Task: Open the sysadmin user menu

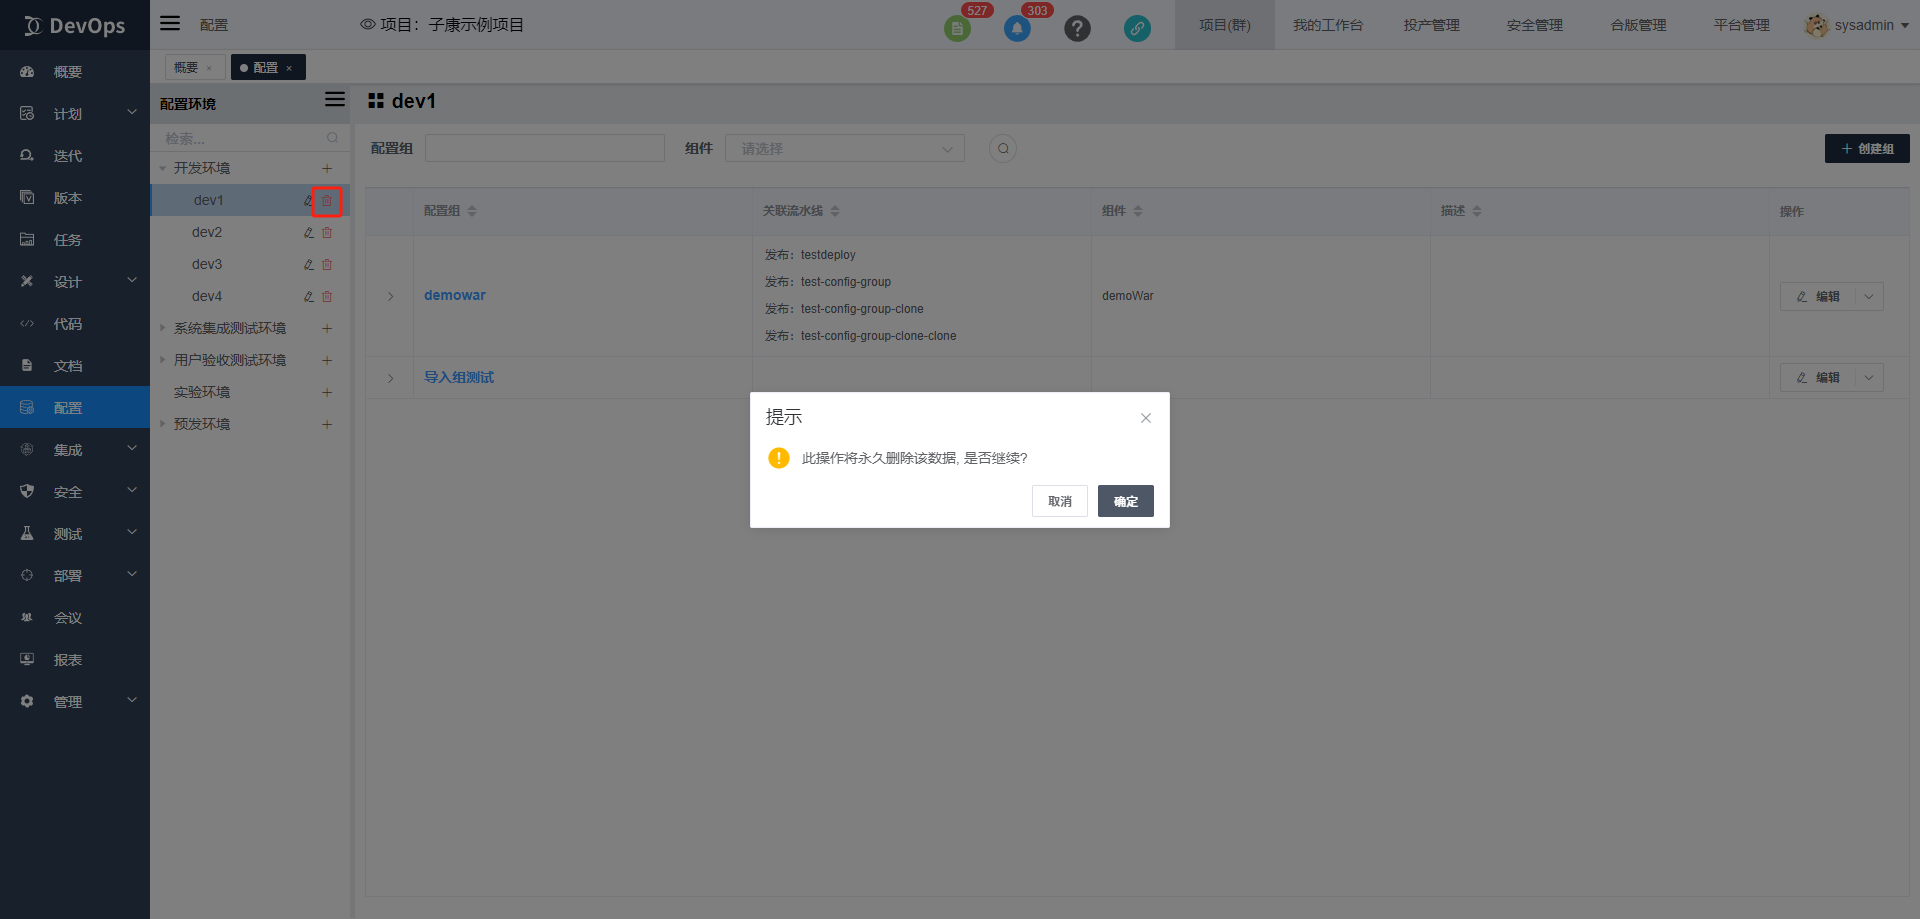Action: click(x=1857, y=25)
